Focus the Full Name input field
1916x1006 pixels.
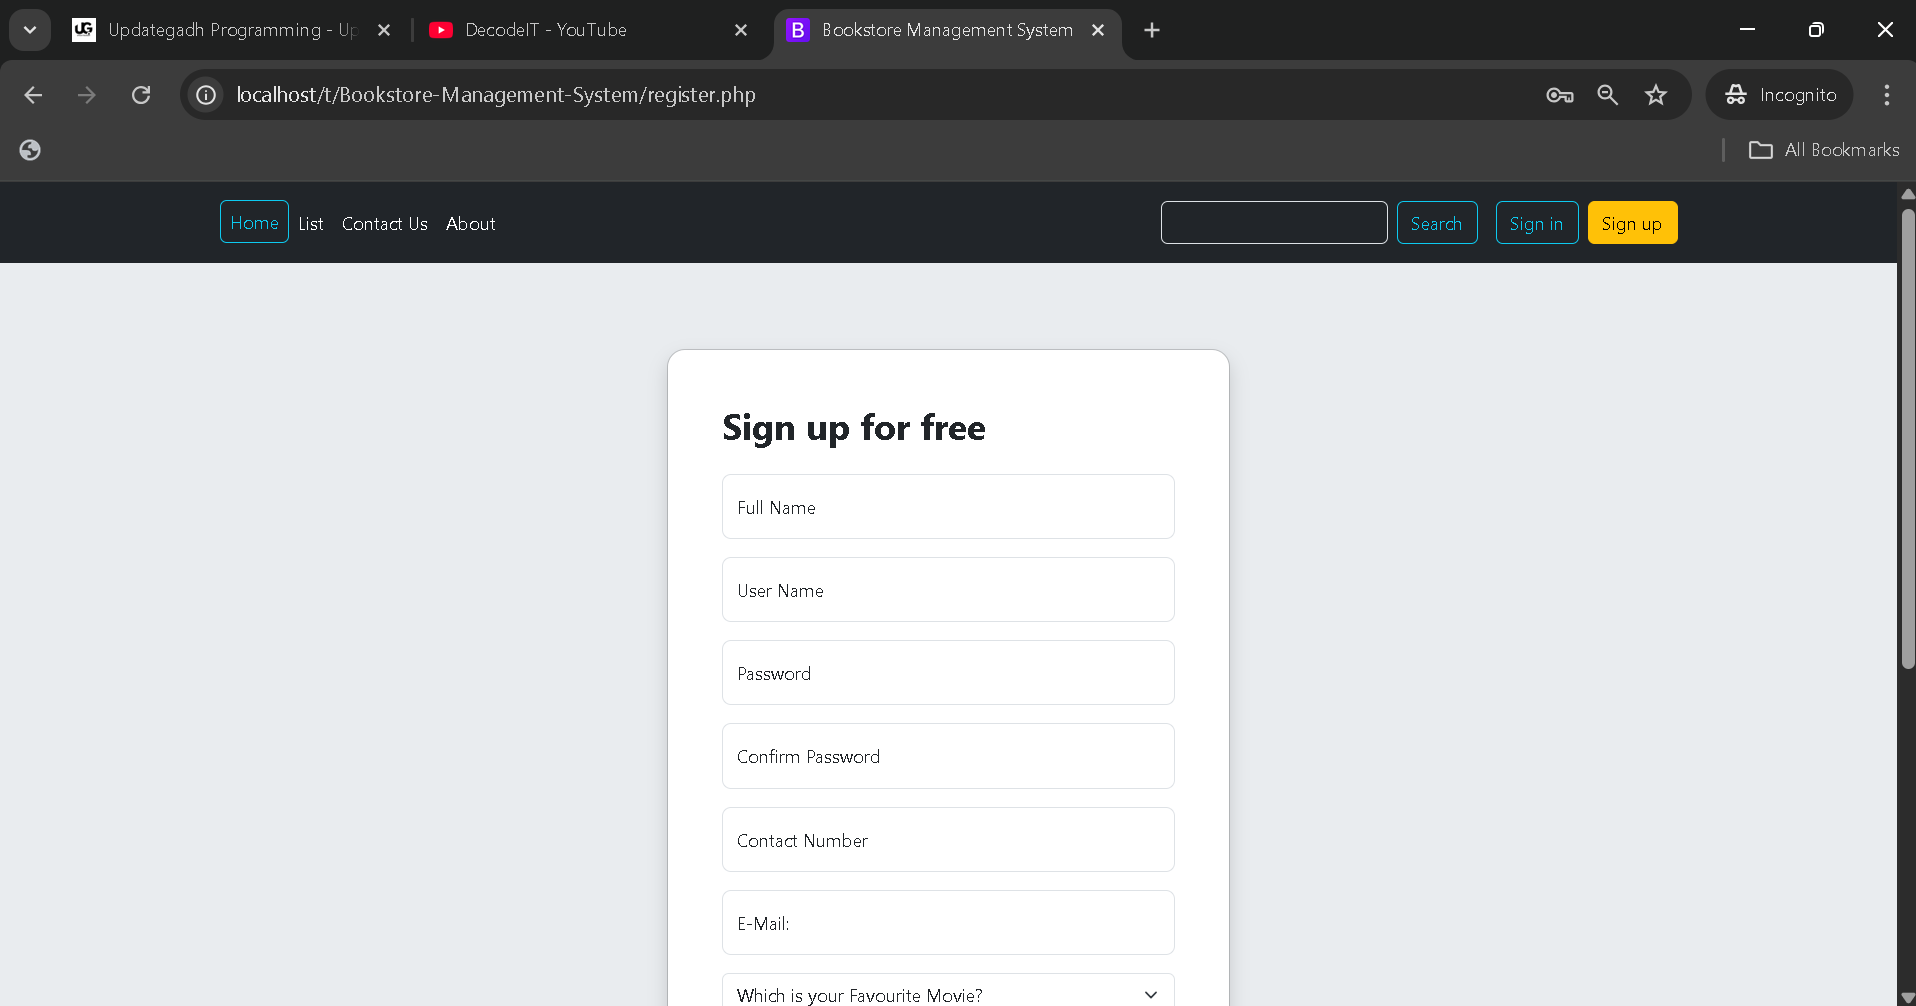pos(947,507)
